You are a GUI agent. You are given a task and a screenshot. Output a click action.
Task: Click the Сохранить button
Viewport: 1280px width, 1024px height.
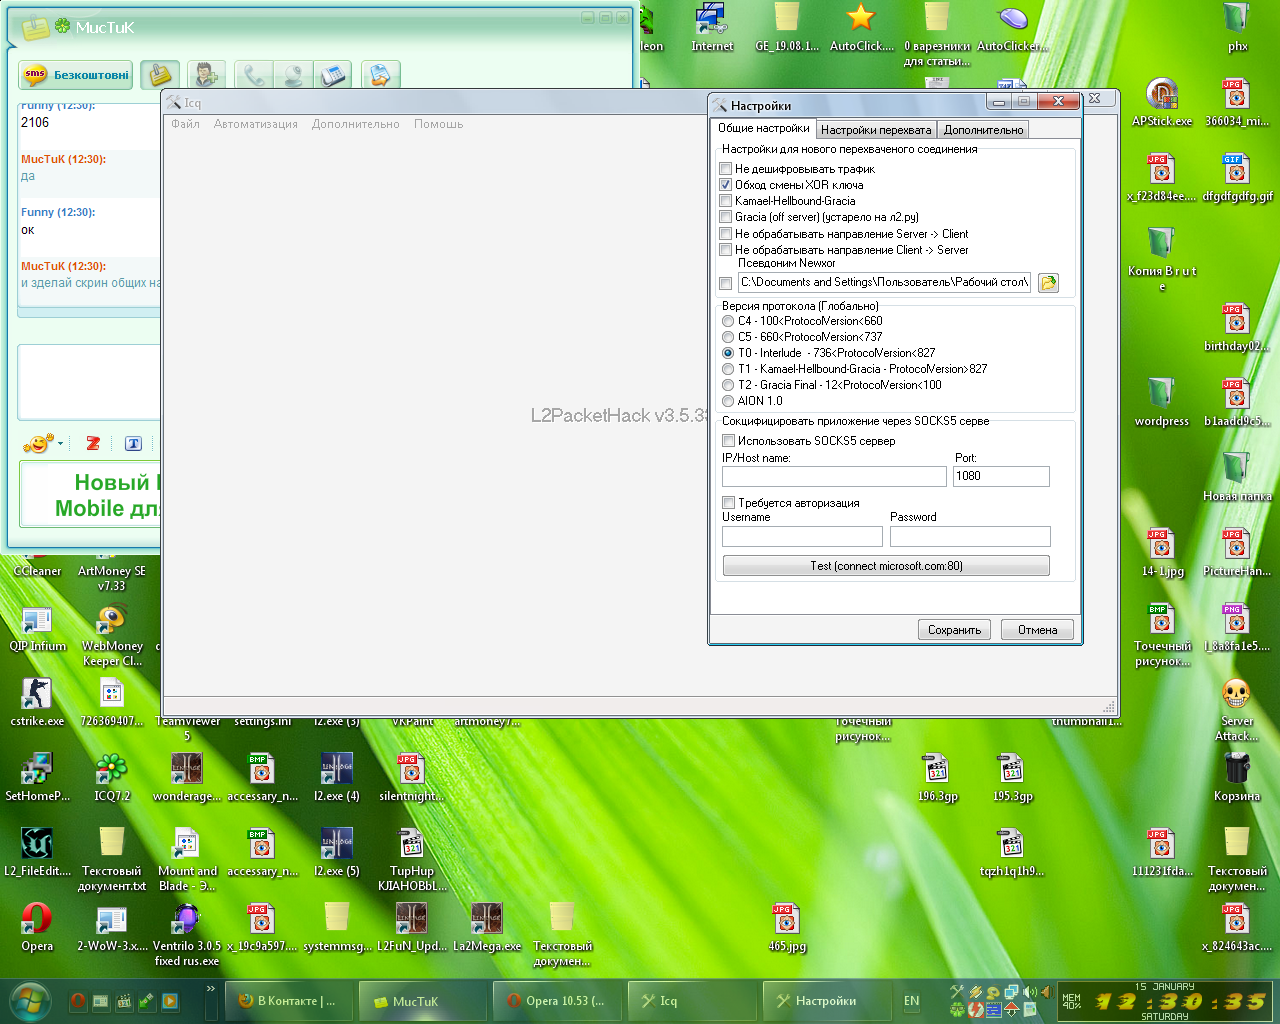tap(954, 630)
